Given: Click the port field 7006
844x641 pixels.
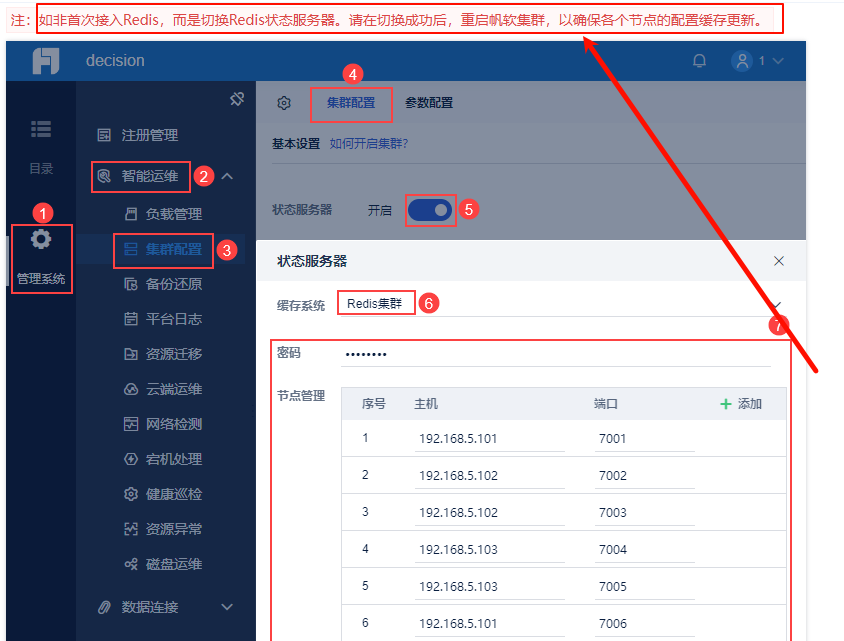Looking at the screenshot, I should (645, 623).
